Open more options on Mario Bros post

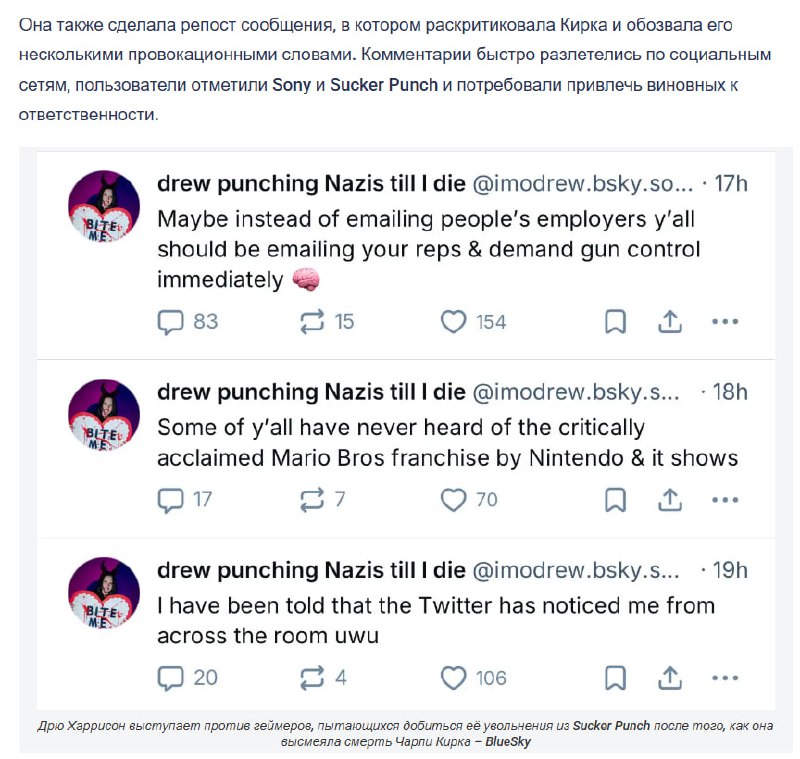pyautogui.click(x=724, y=499)
